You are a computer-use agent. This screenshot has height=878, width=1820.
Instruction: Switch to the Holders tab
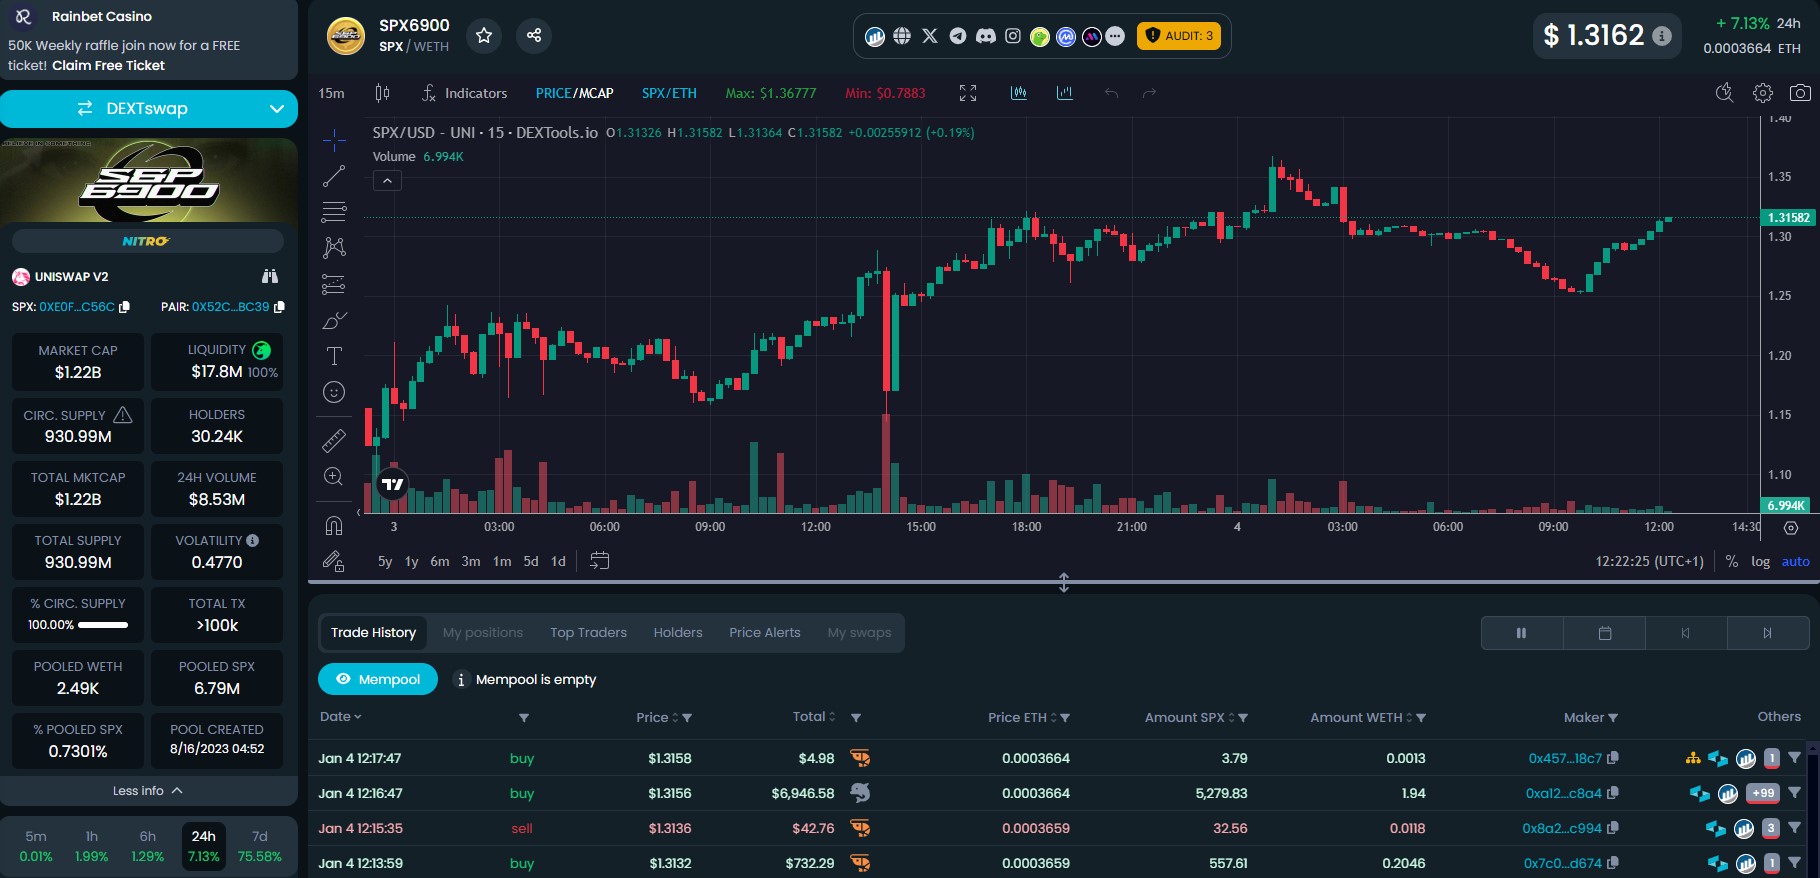pyautogui.click(x=678, y=633)
